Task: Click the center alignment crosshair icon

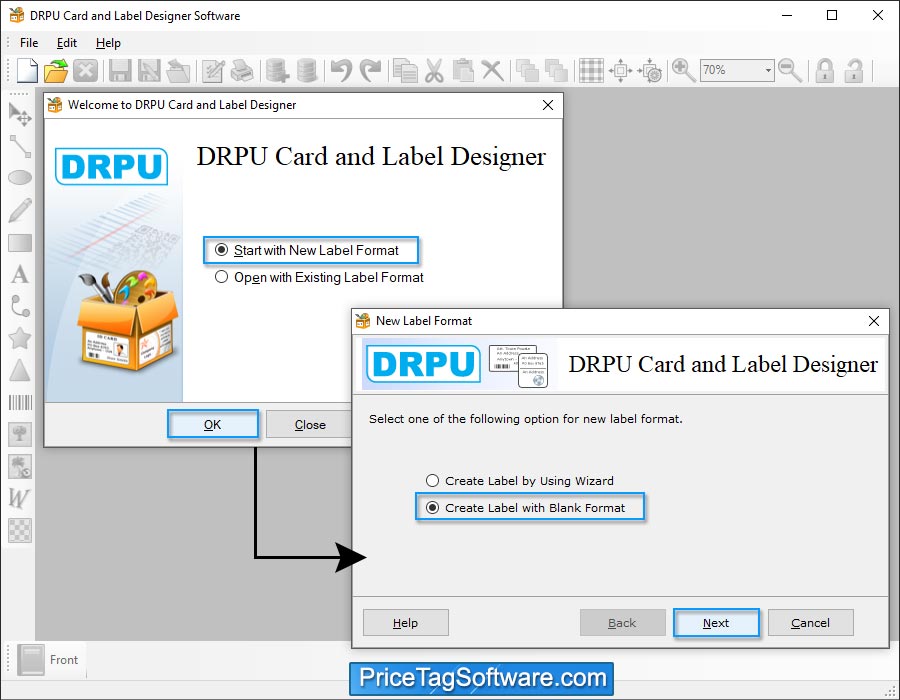Action: [x=620, y=71]
